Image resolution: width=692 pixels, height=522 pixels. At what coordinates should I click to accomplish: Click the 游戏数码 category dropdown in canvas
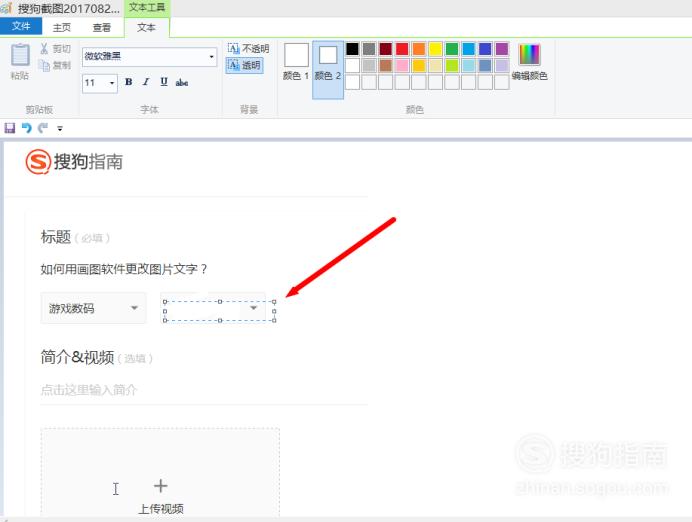pos(93,308)
